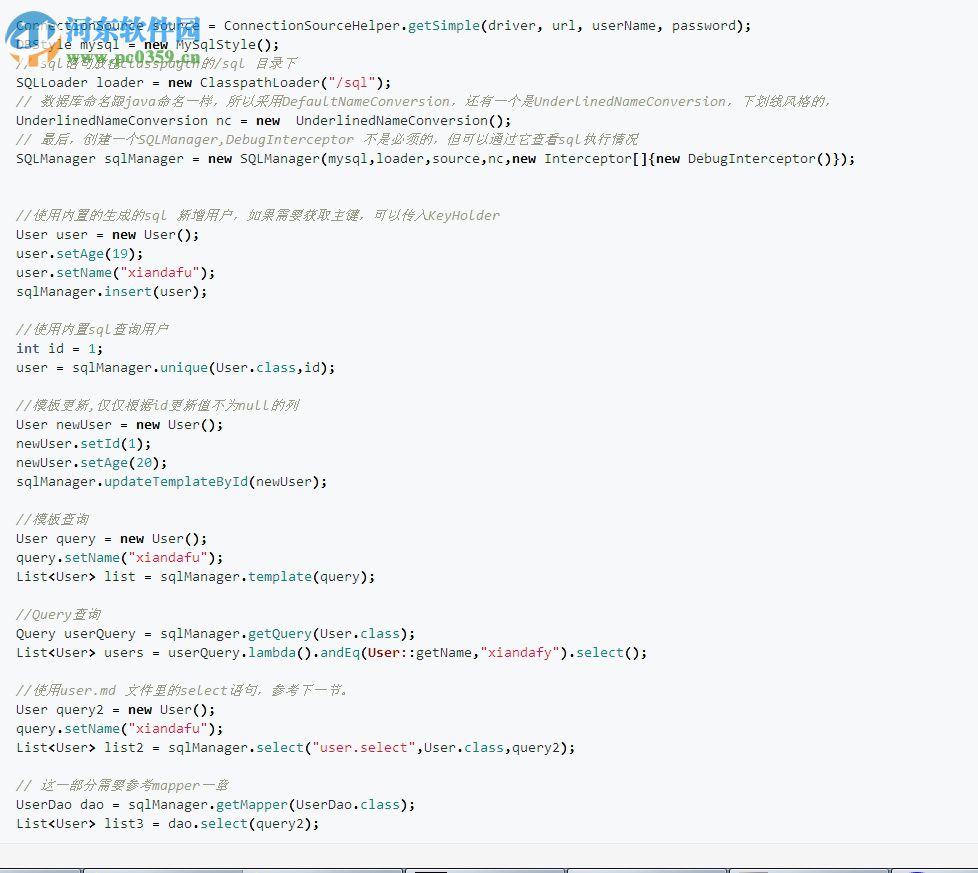The image size is (978, 873).
Task: Click the comment mentioning KeyHolder
Action: (258, 216)
